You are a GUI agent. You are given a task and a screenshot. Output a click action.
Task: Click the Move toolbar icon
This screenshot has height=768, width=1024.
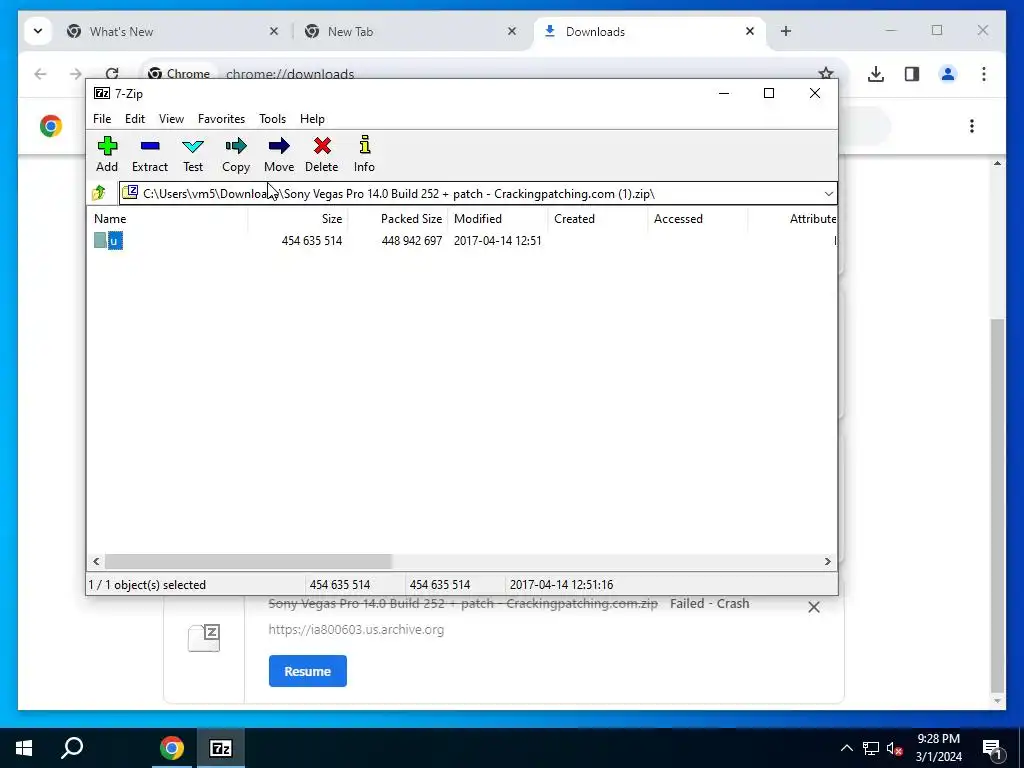[279, 154]
